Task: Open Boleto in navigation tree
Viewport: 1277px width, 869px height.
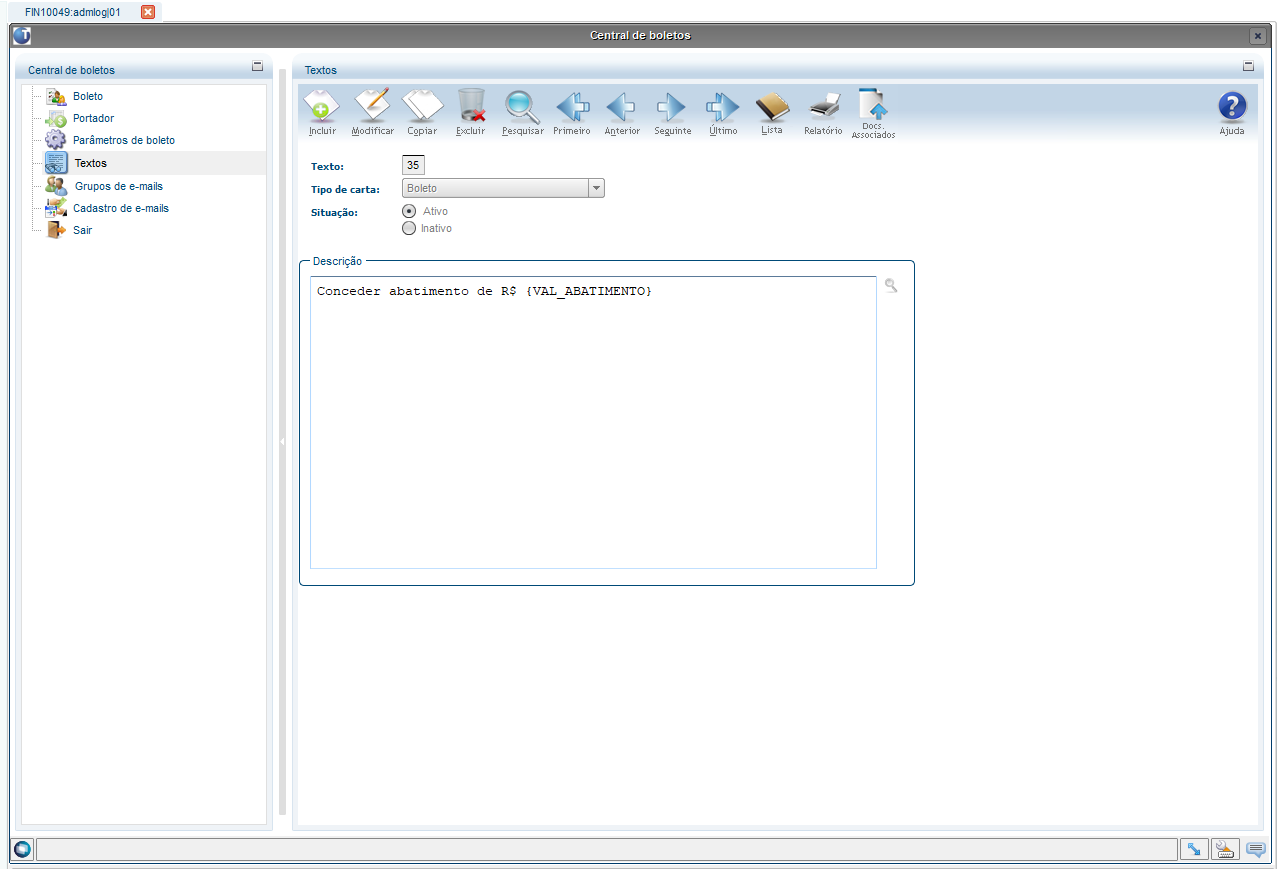Action: tap(88, 96)
